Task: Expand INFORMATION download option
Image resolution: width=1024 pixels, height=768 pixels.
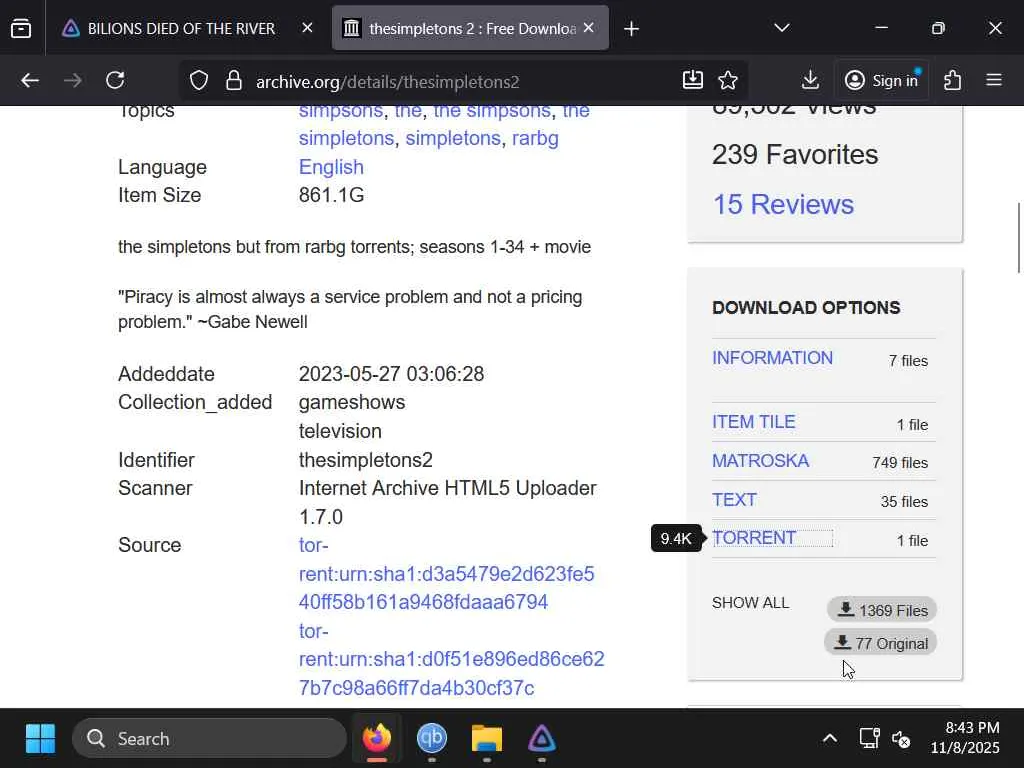Action: click(x=772, y=358)
